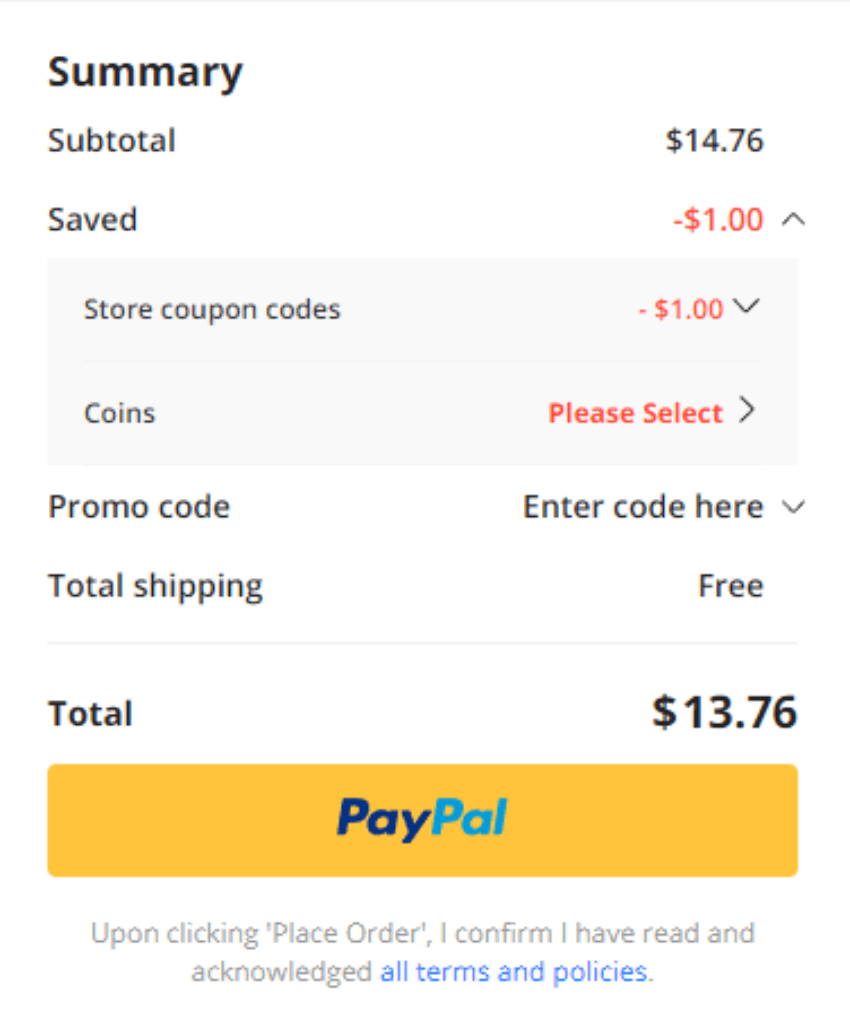Click the Coins row label
Image resolution: width=850 pixels, height=1024 pixels.
(120, 413)
